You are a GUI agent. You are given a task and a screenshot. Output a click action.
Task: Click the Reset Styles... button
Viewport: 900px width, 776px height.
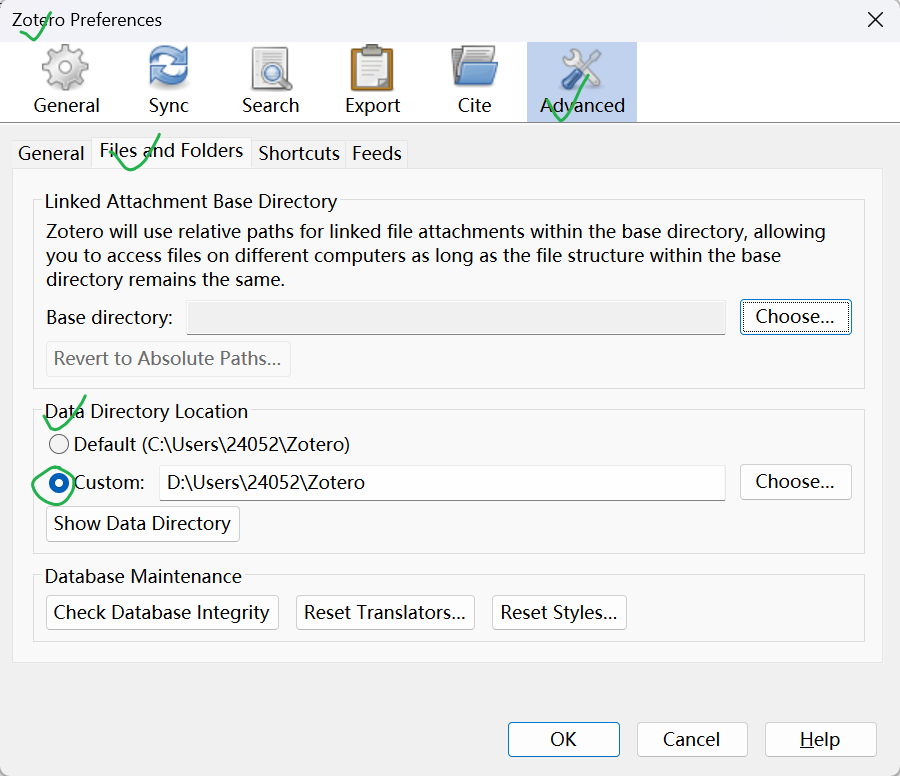559,613
